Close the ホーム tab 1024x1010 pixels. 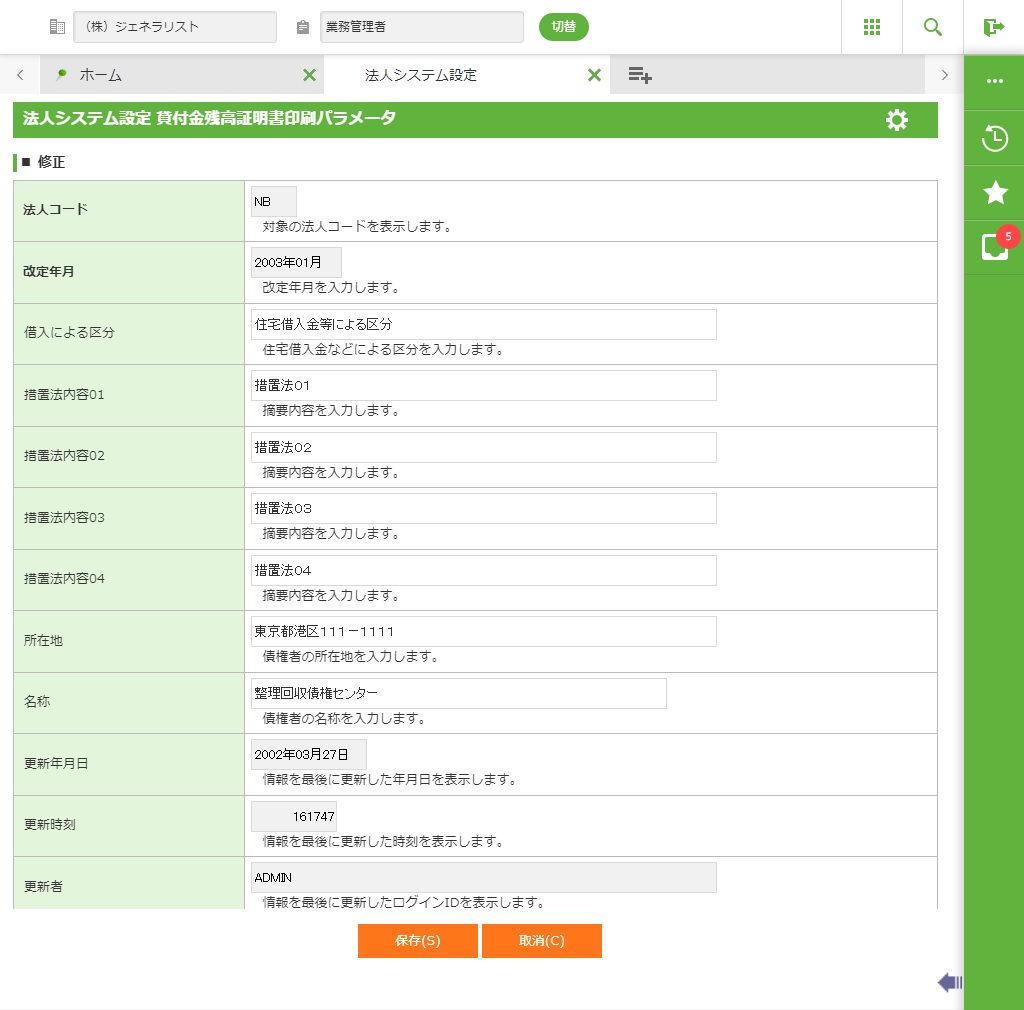(x=309, y=75)
